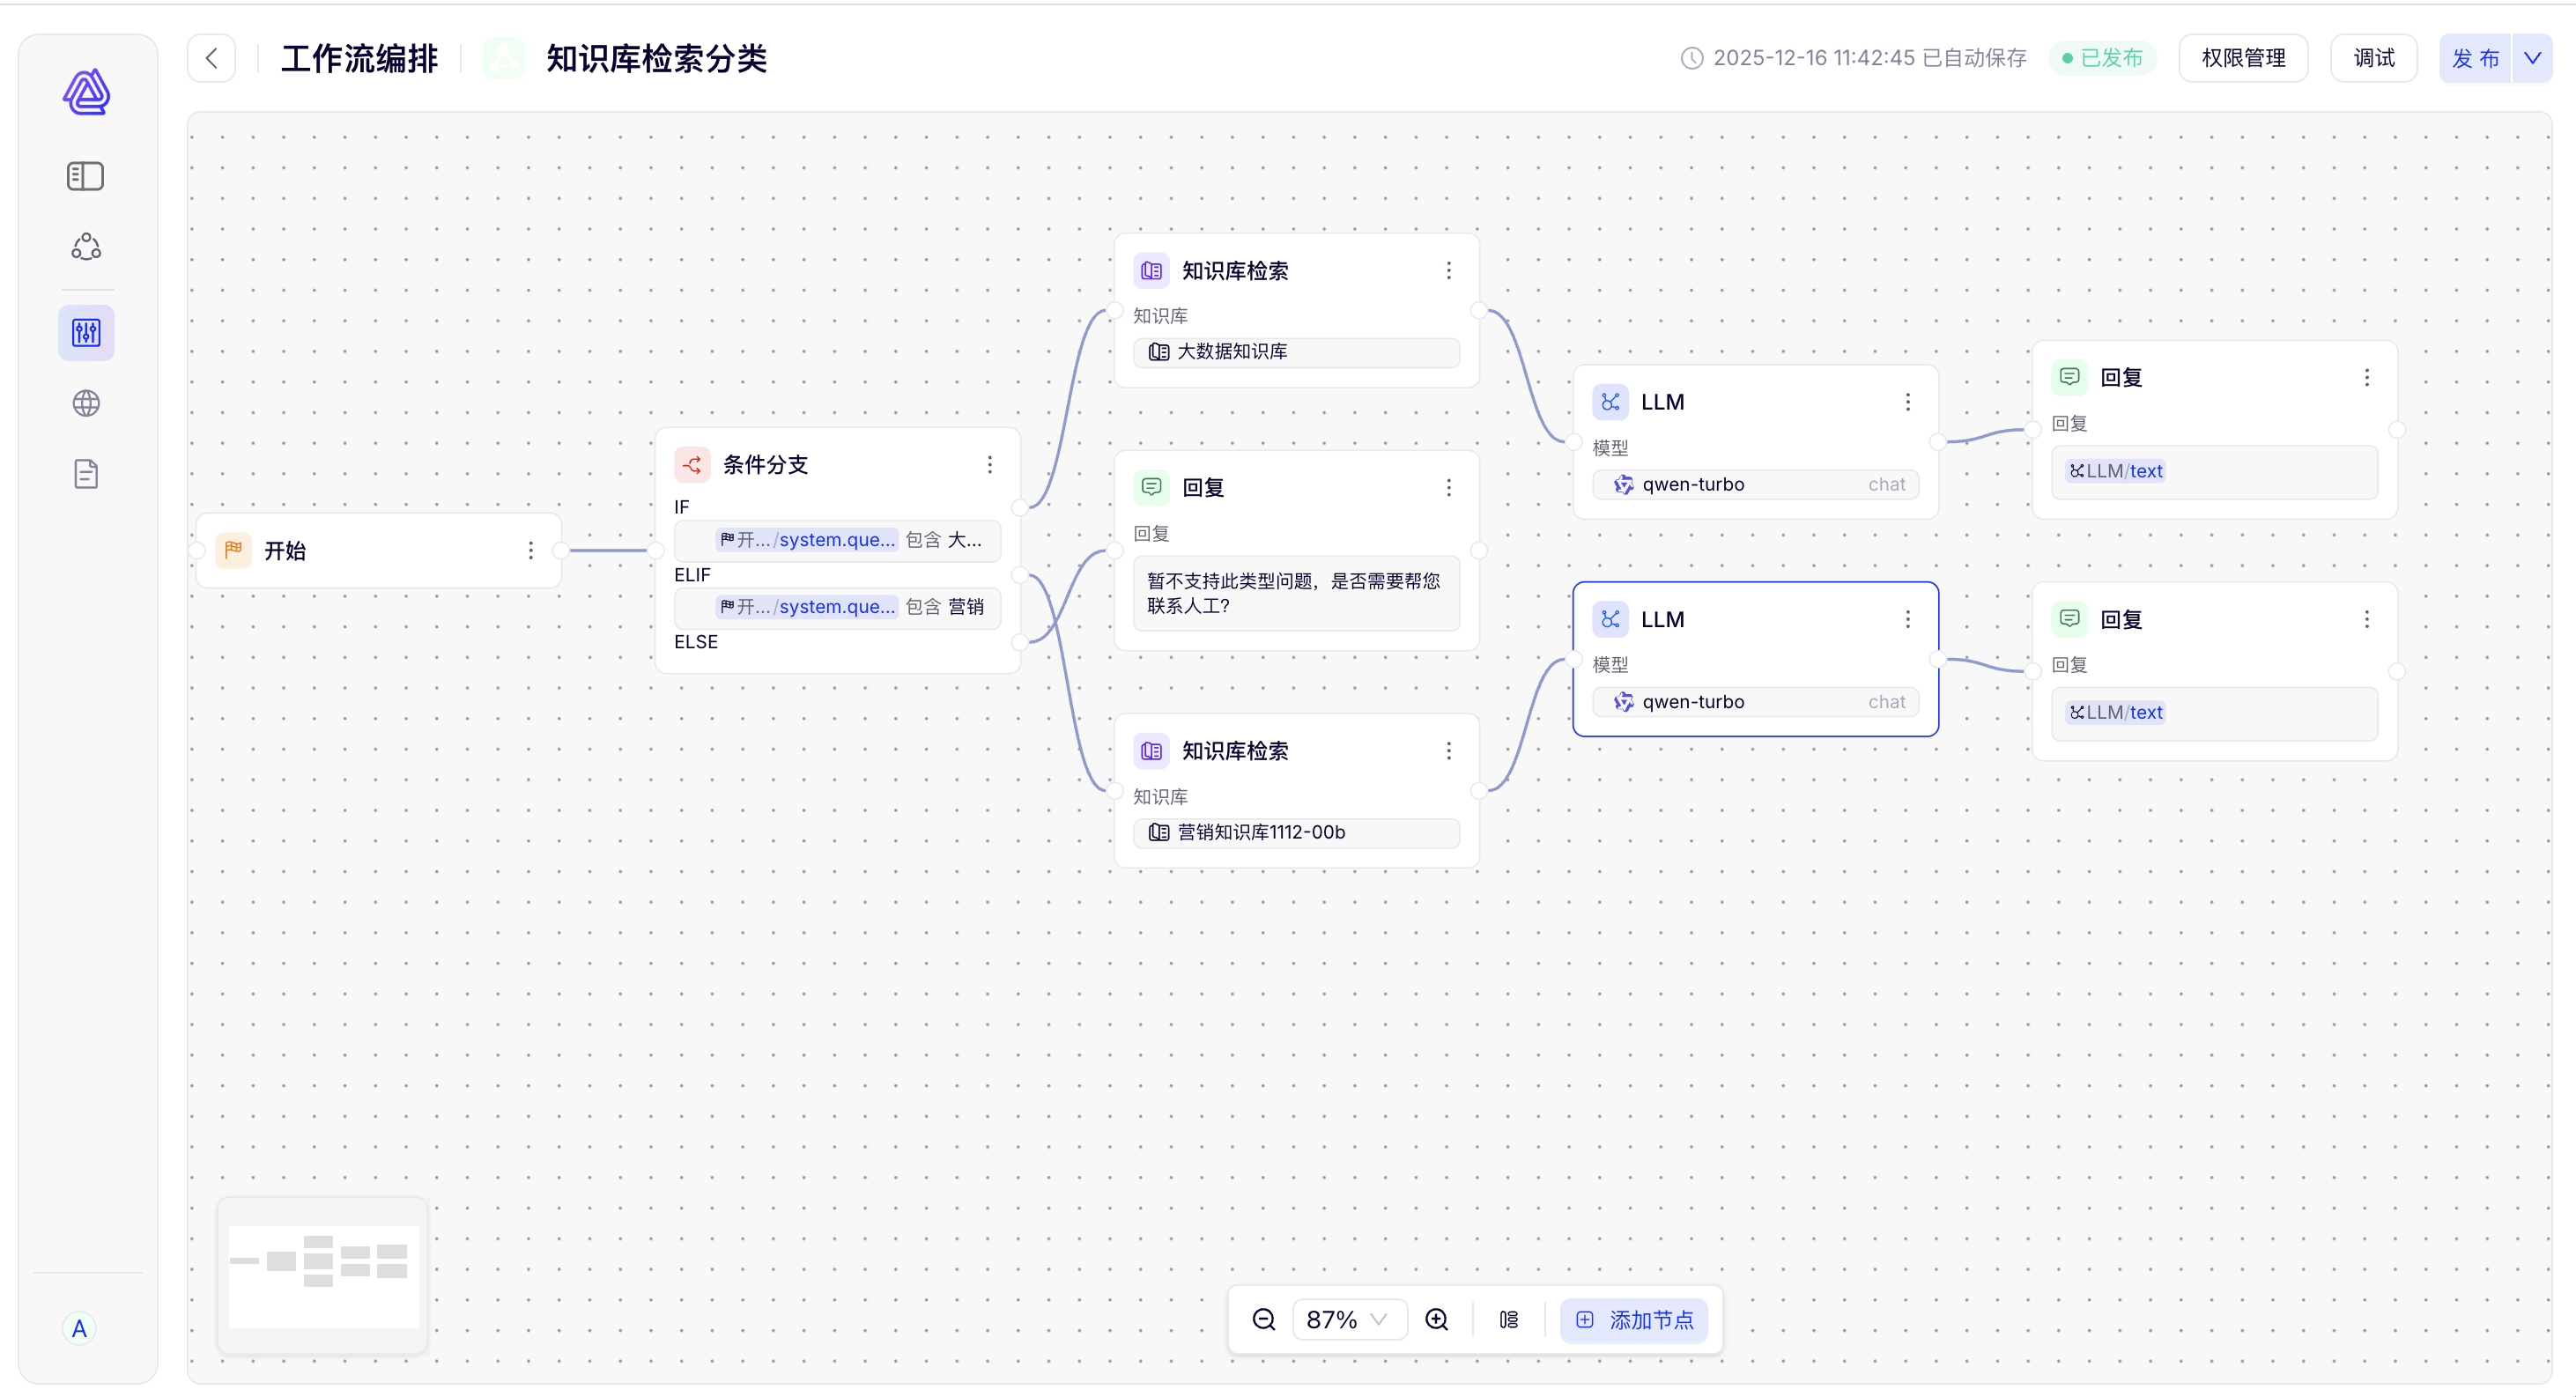Click the zoom out magnifier icon

[1264, 1319]
